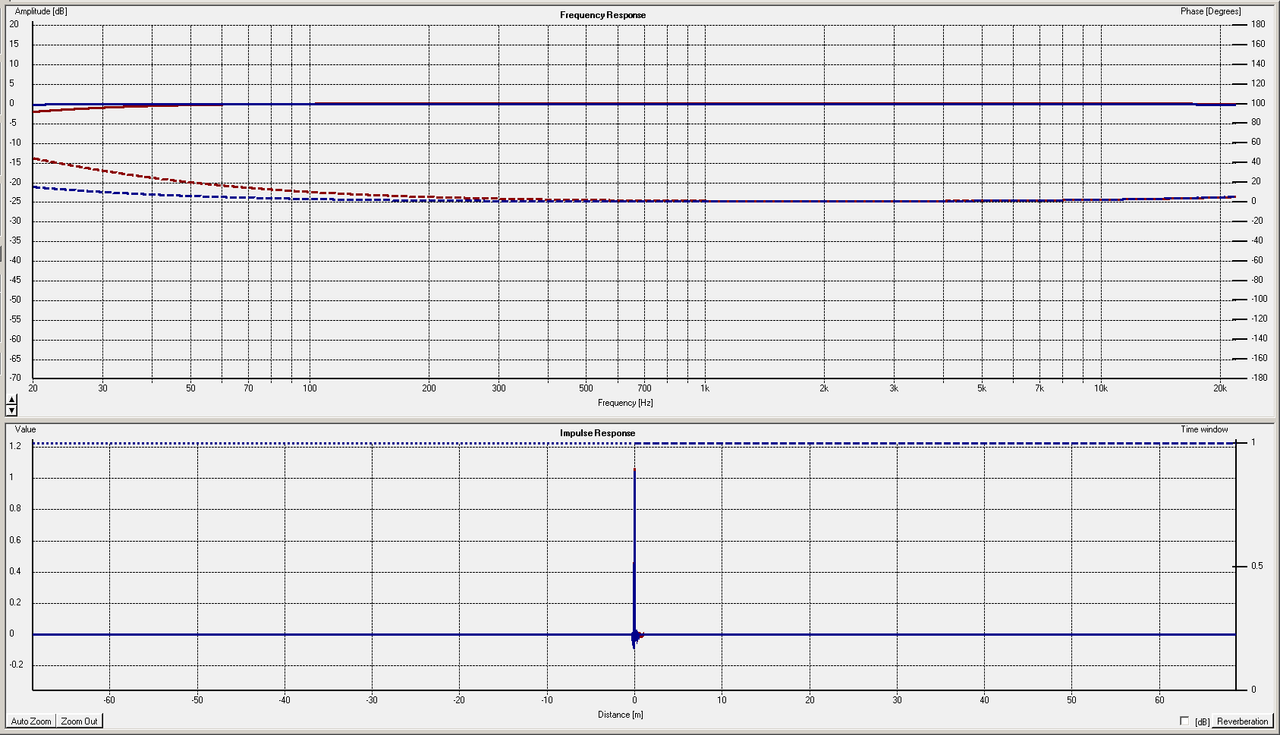Enable the [dB] checkbox
Viewport: 1280px width, 735px height.
1185,721
